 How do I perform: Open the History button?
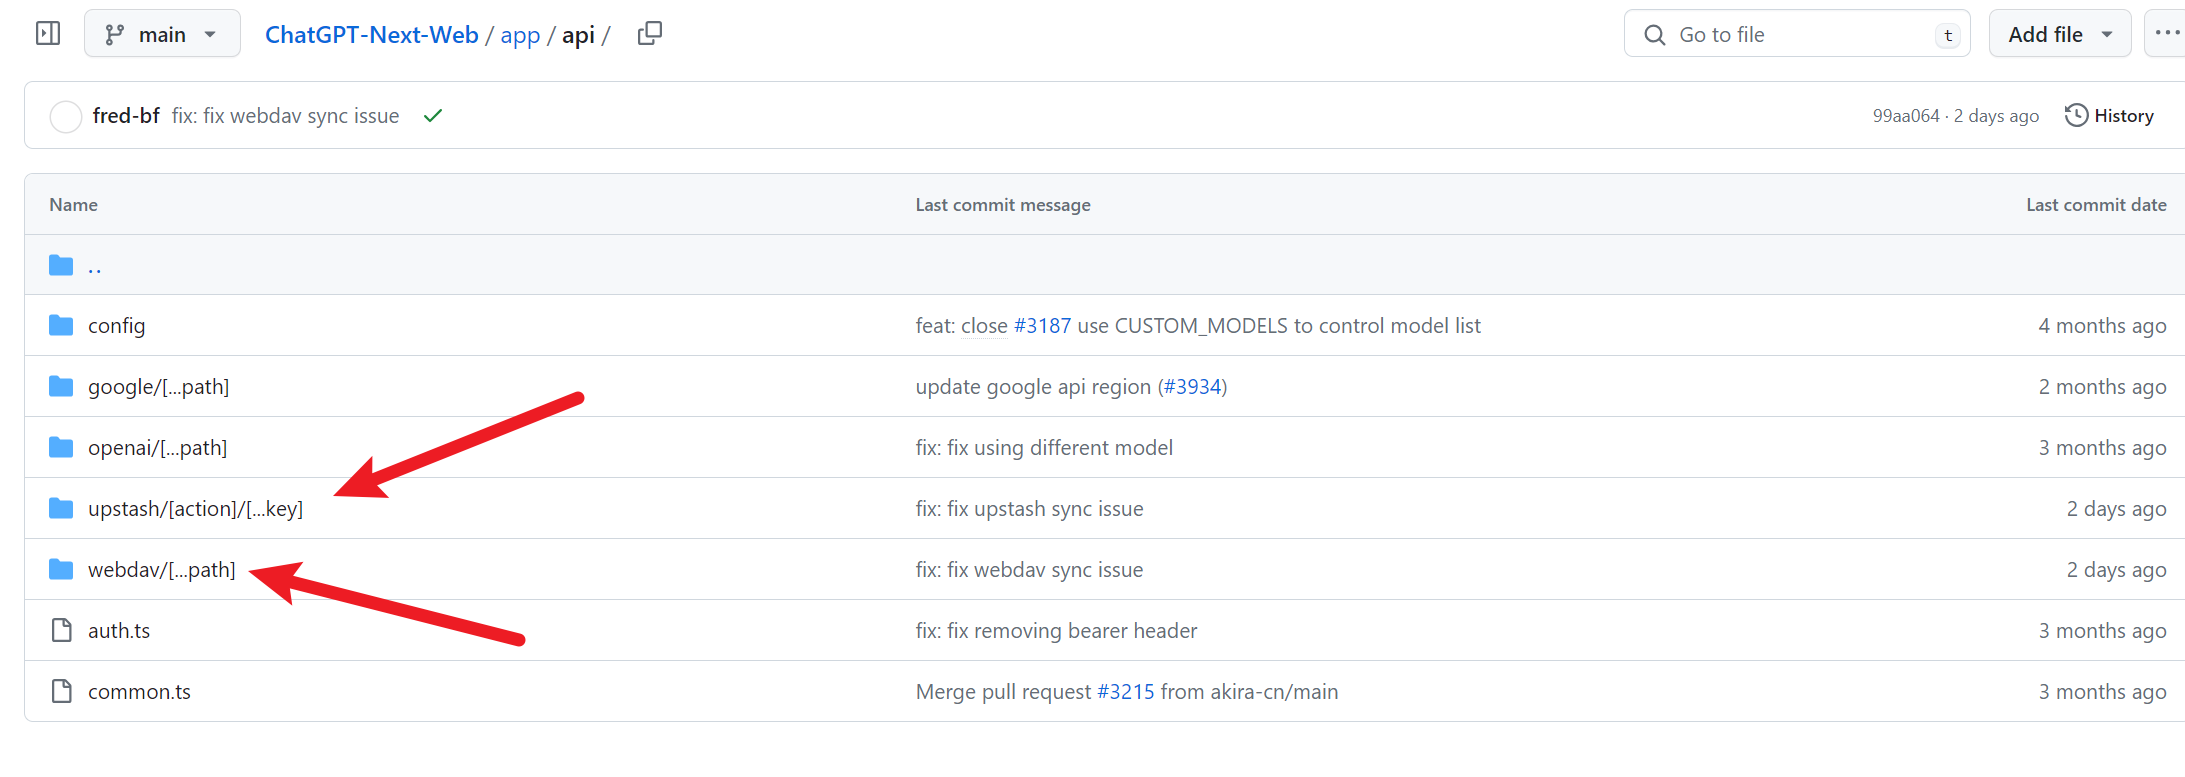click(2109, 116)
